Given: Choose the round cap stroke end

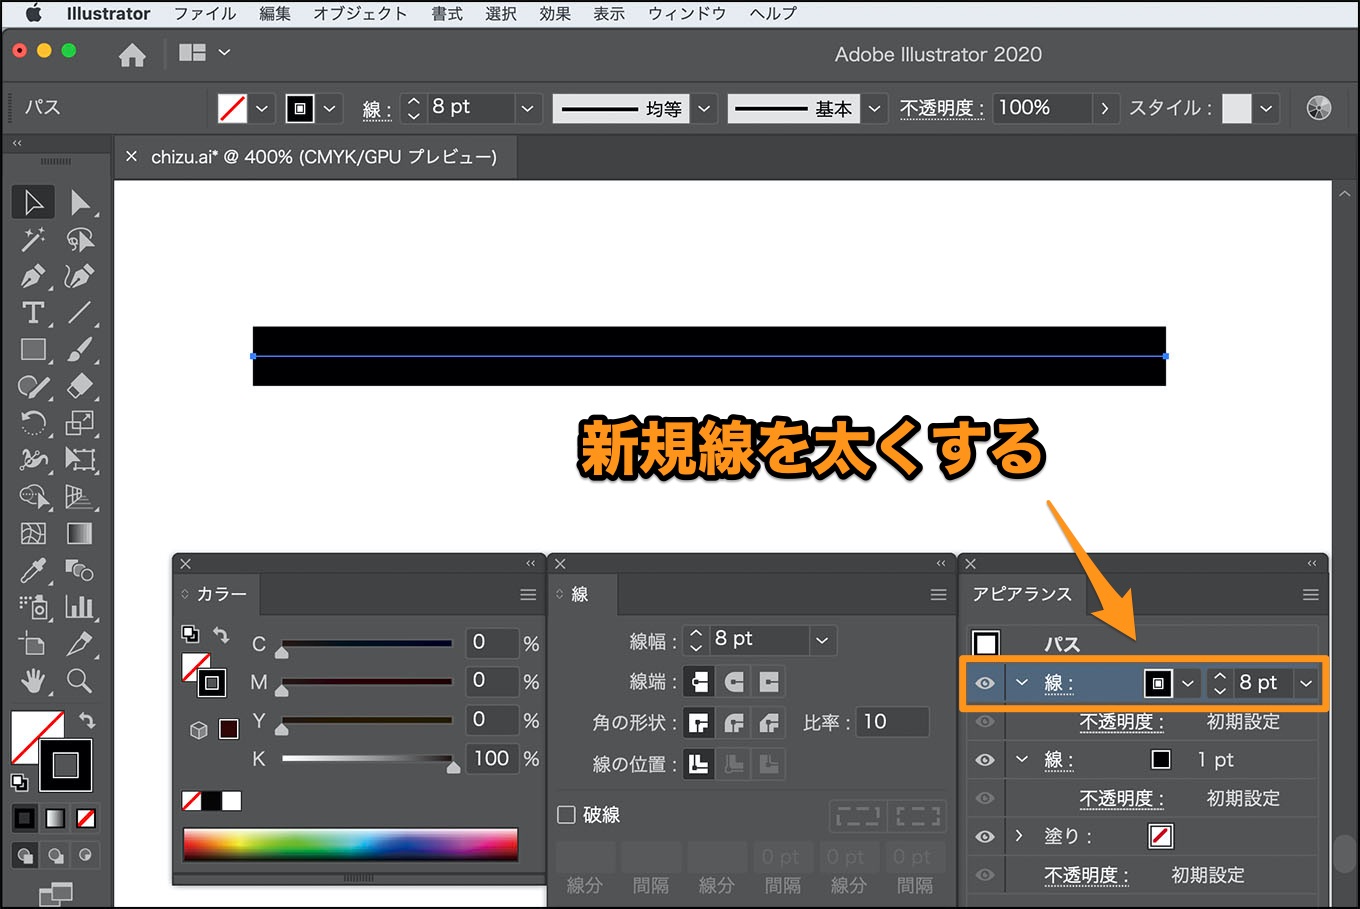Looking at the screenshot, I should tap(734, 682).
